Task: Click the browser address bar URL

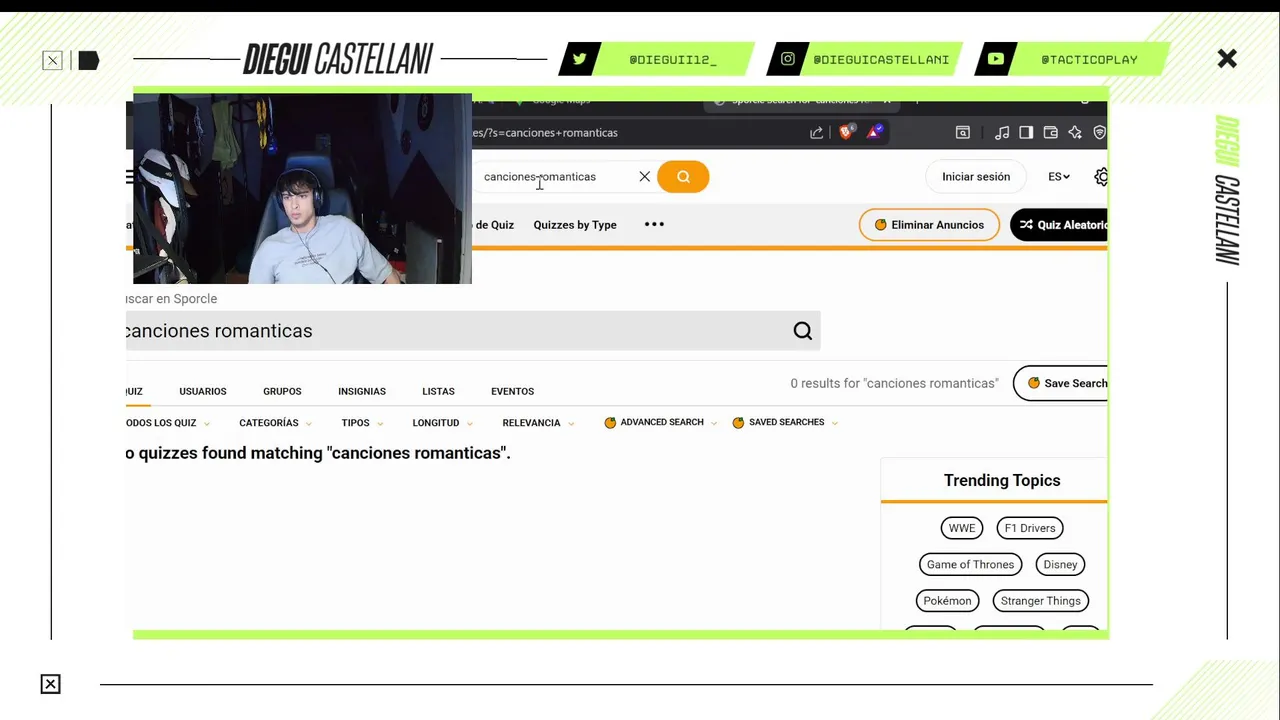Action: coord(545,132)
